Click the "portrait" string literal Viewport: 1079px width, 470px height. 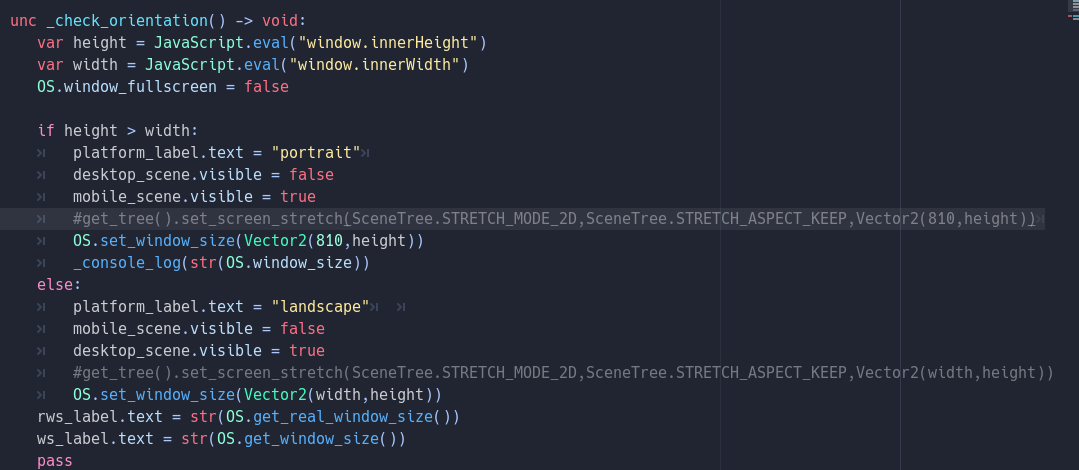click(x=316, y=153)
